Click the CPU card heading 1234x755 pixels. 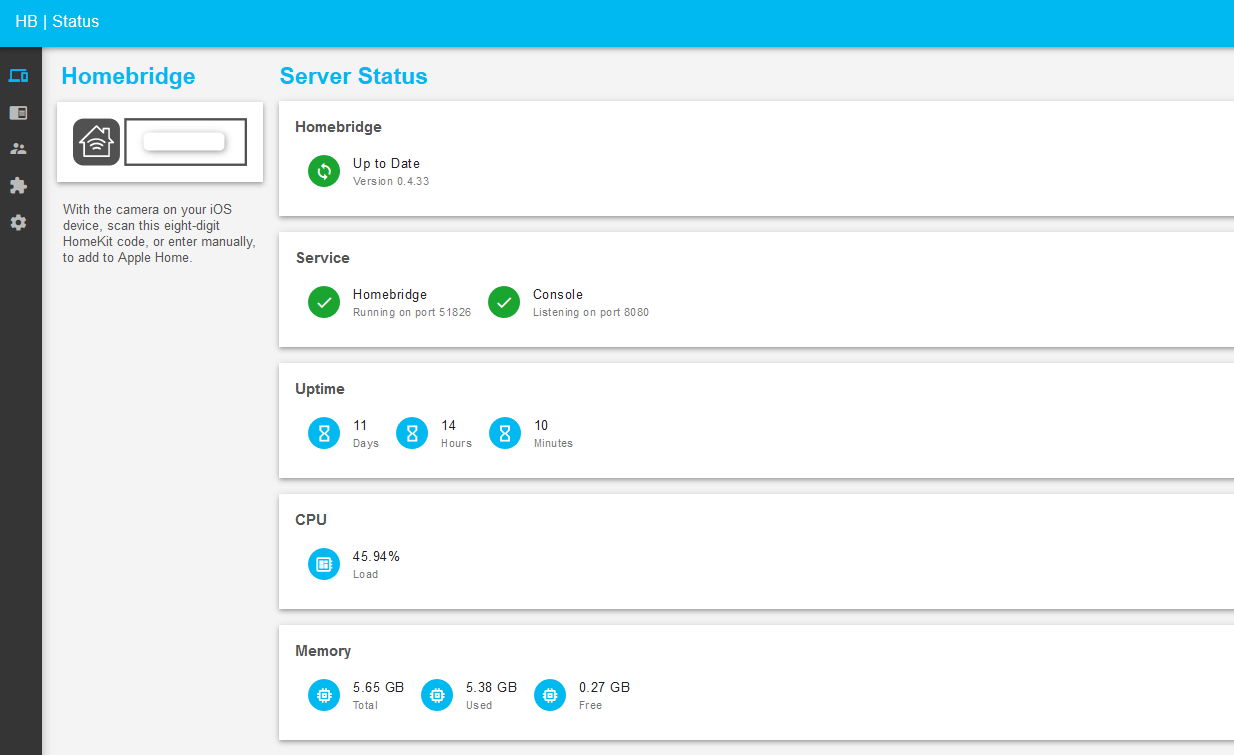tap(311, 520)
